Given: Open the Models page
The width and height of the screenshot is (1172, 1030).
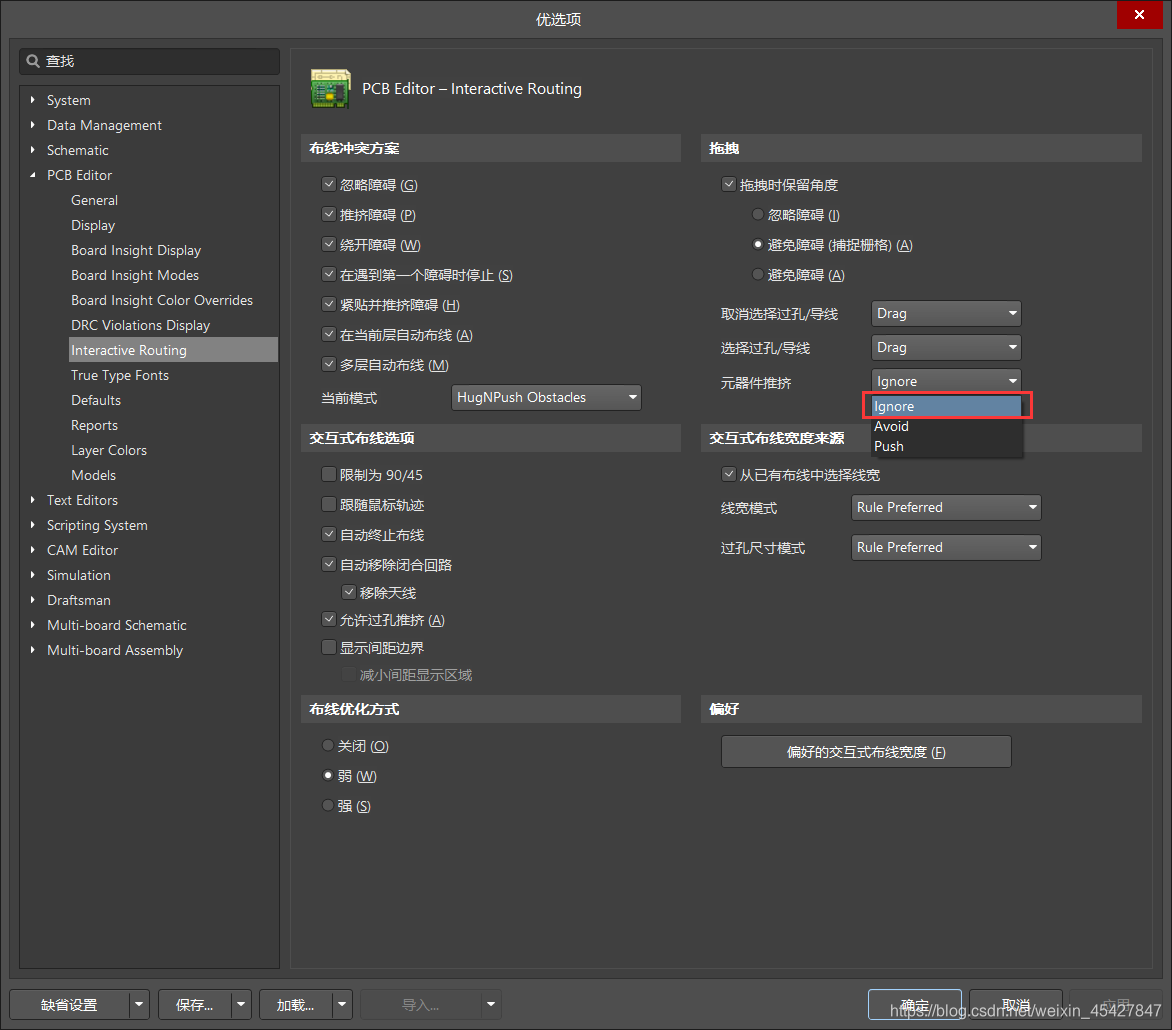Looking at the screenshot, I should 93,475.
